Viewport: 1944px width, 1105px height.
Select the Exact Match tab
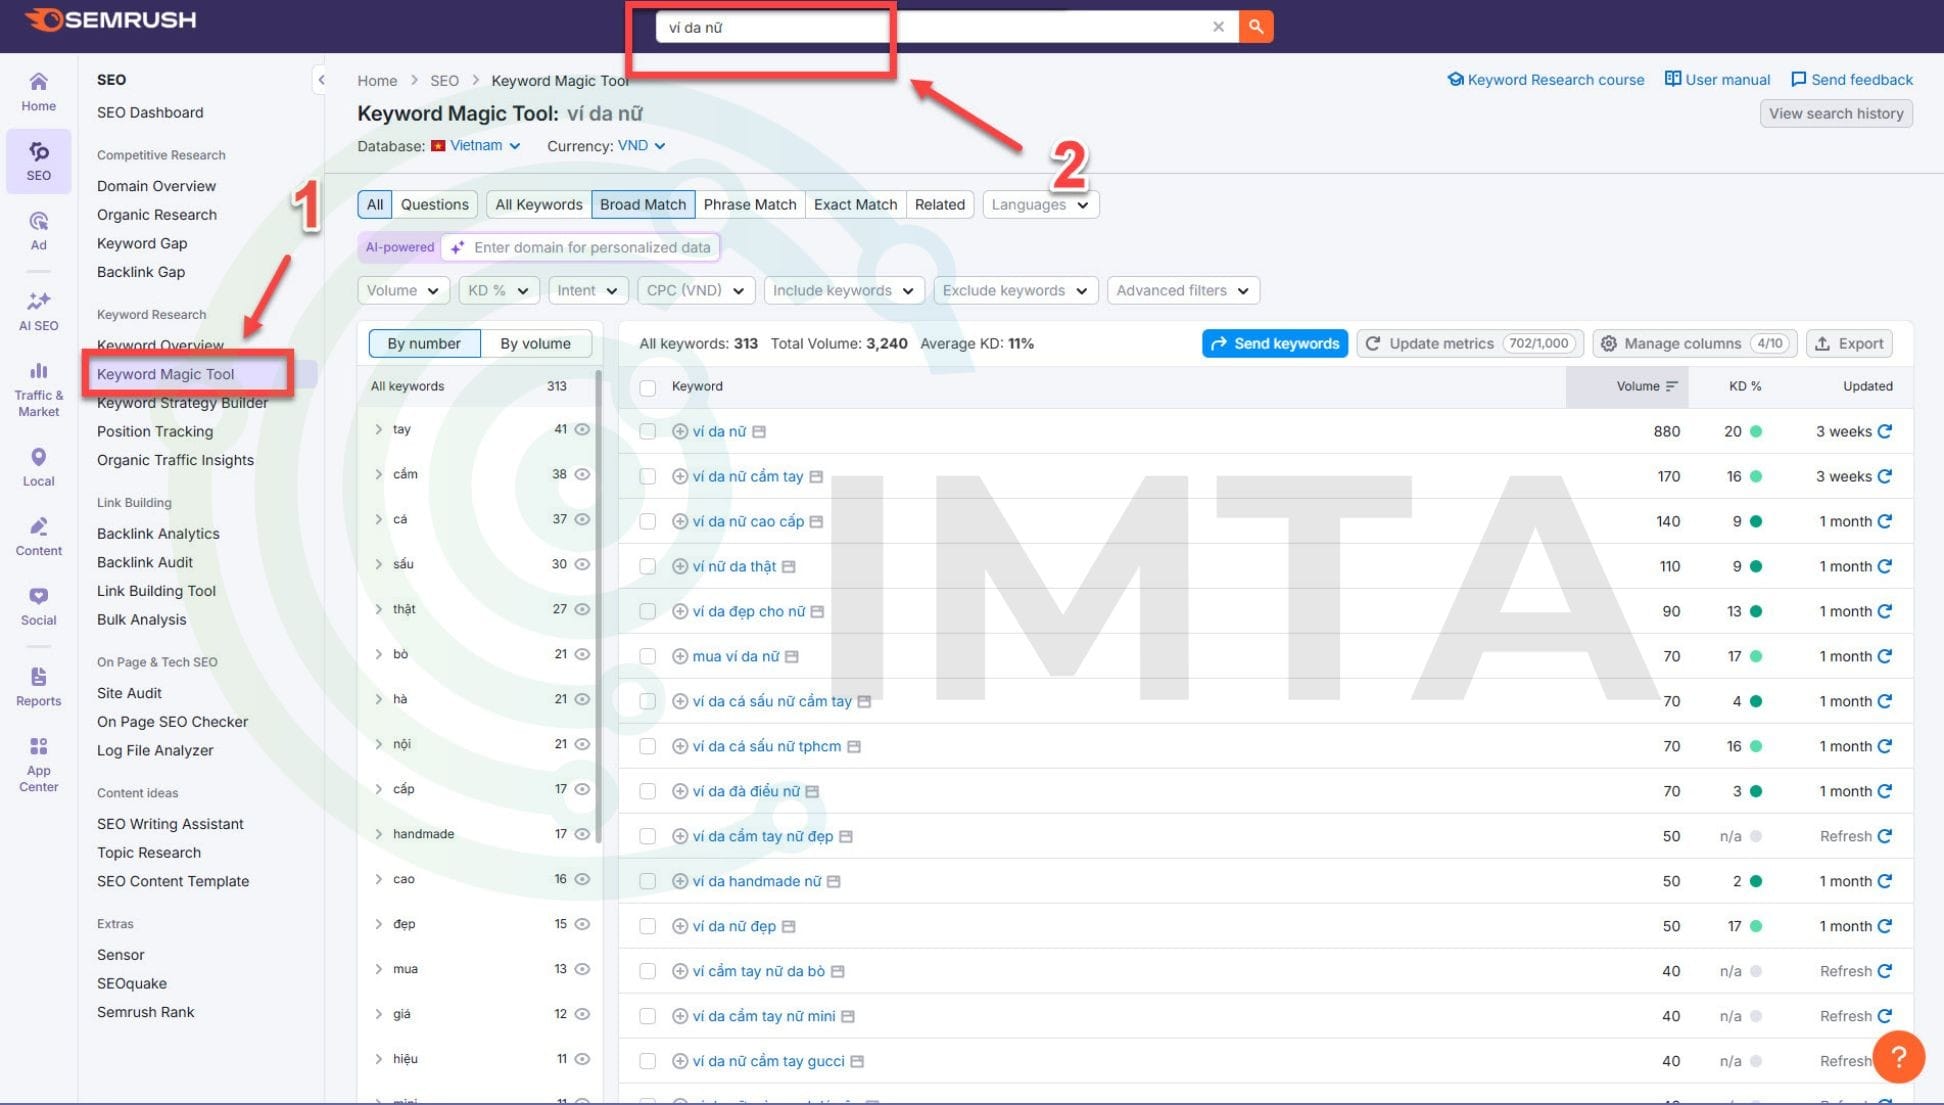(854, 204)
